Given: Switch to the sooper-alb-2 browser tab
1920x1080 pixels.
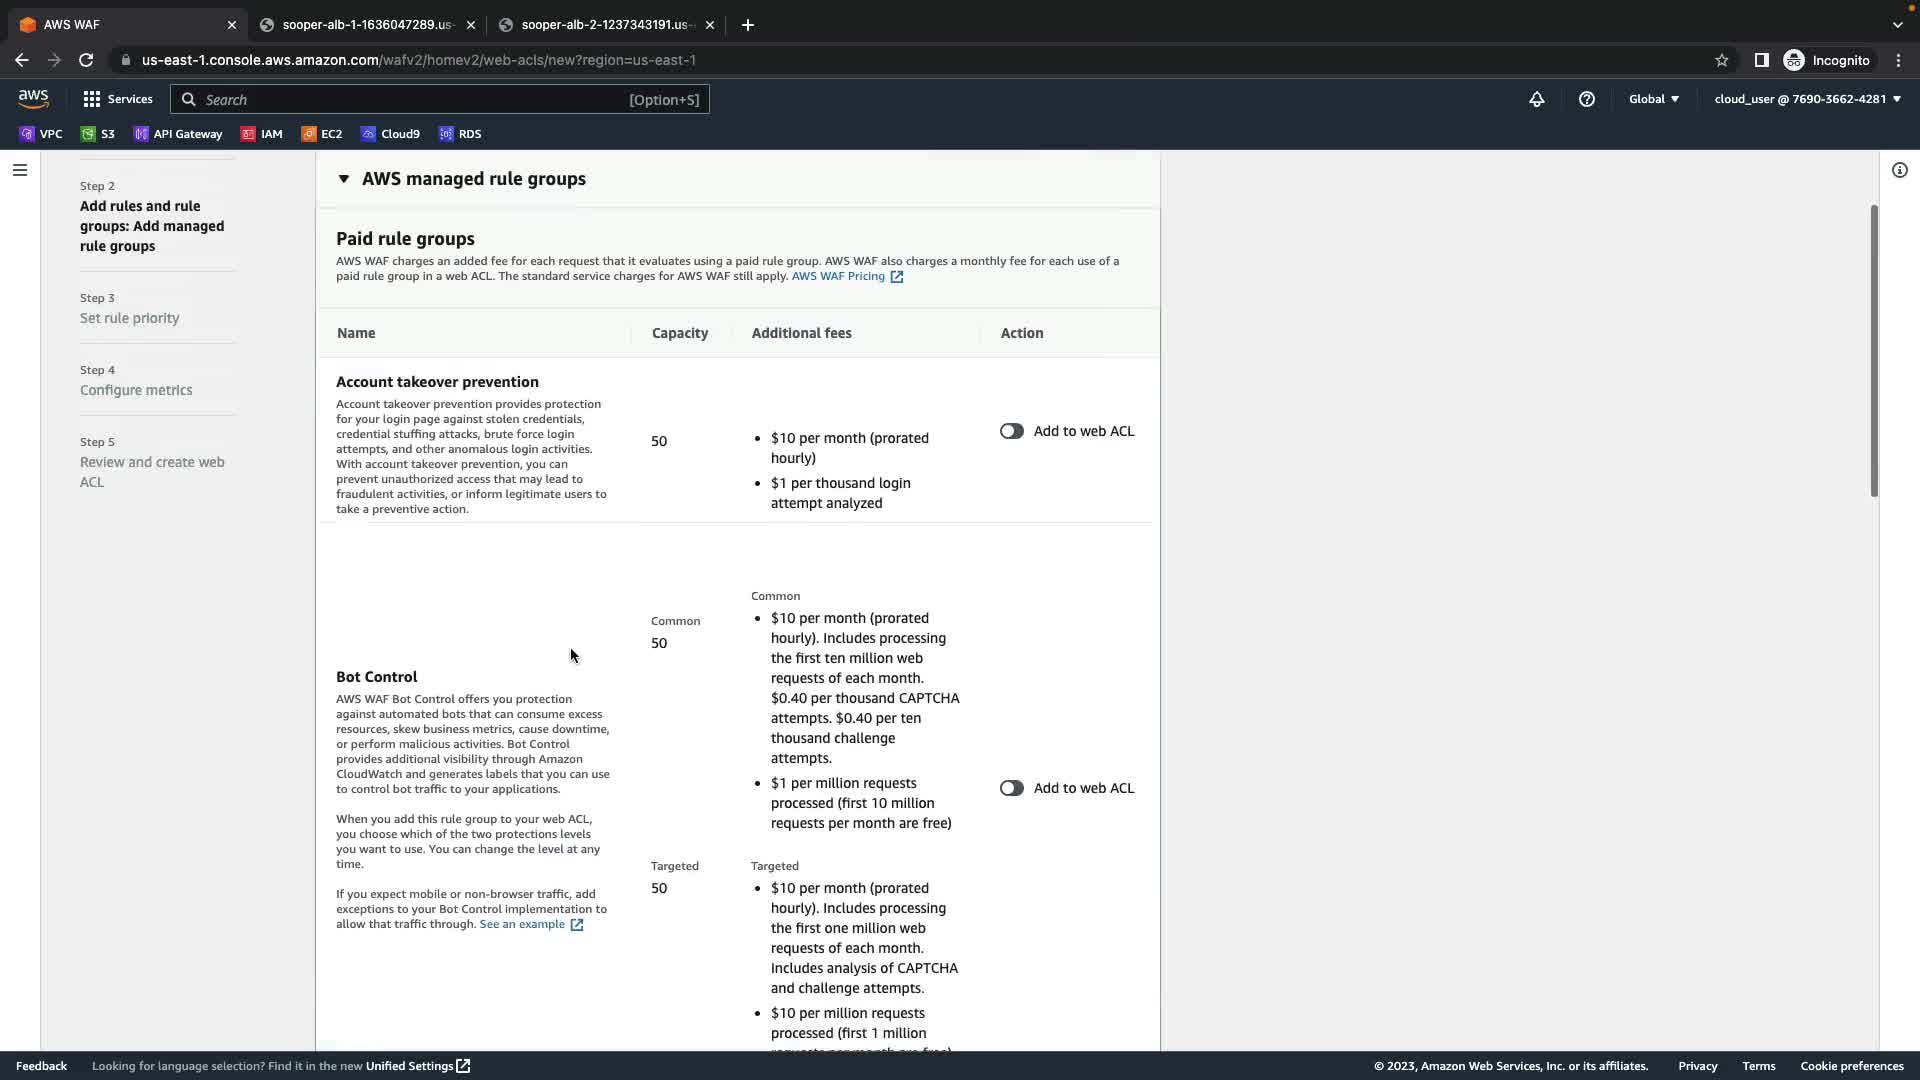Looking at the screenshot, I should (x=604, y=25).
